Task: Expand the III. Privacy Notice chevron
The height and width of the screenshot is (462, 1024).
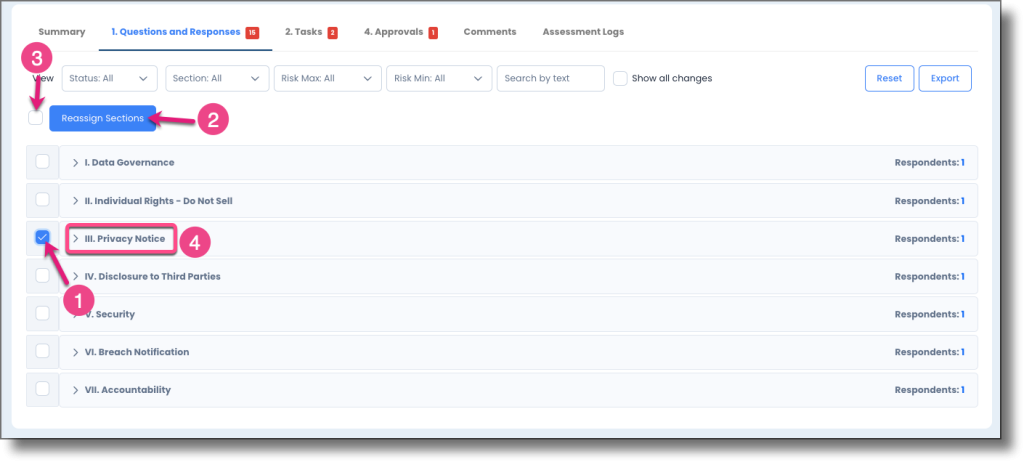Action: click(x=76, y=239)
